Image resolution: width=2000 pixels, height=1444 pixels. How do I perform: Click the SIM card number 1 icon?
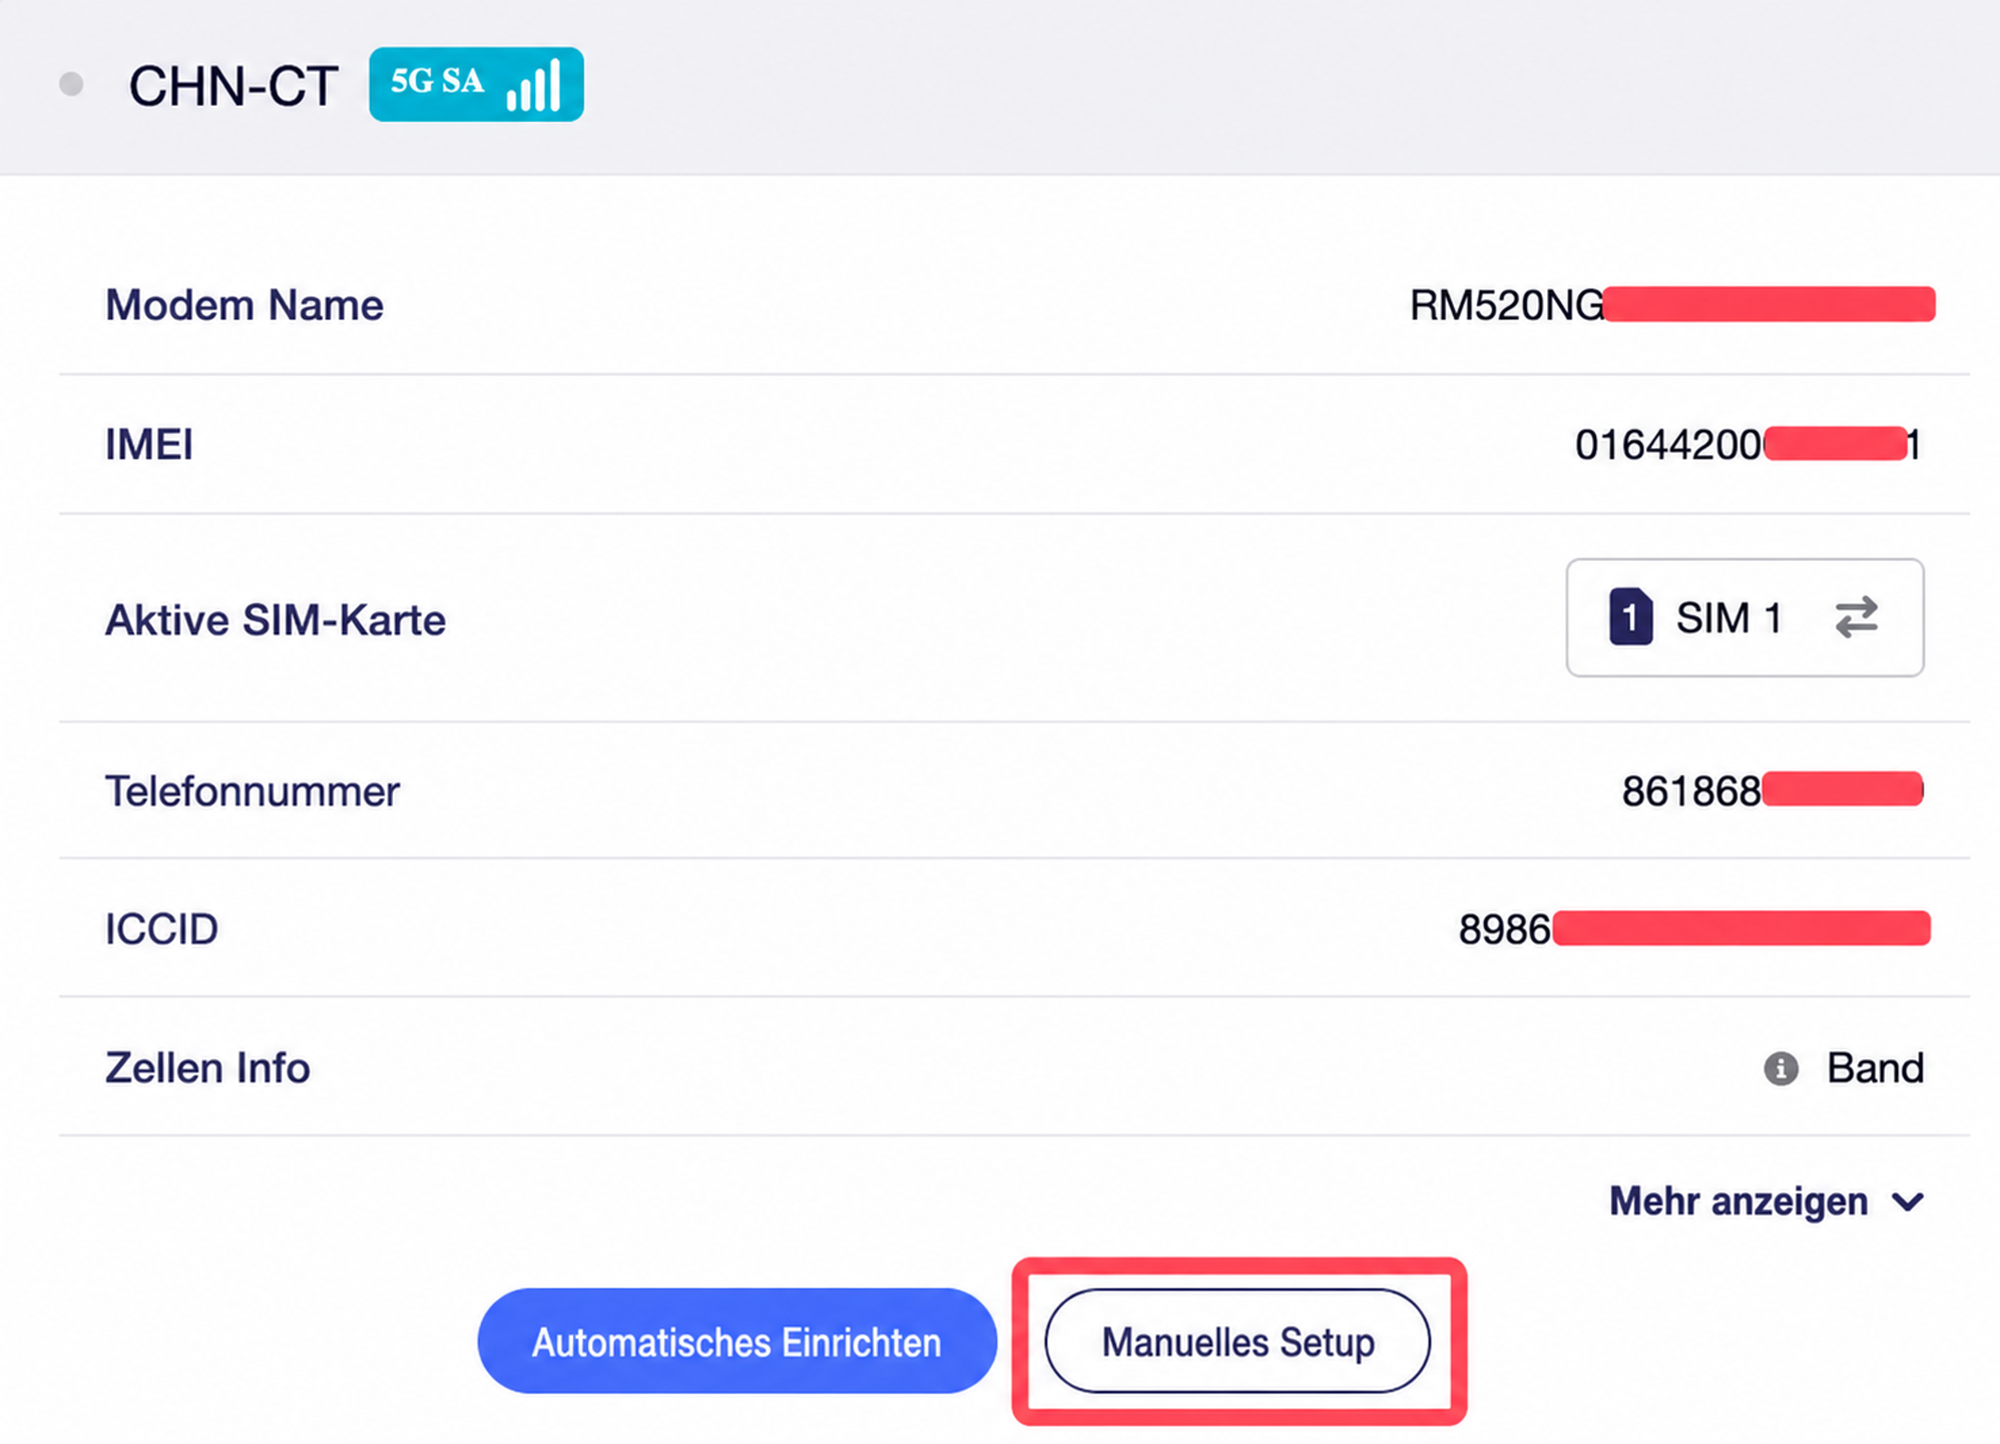pos(1630,617)
